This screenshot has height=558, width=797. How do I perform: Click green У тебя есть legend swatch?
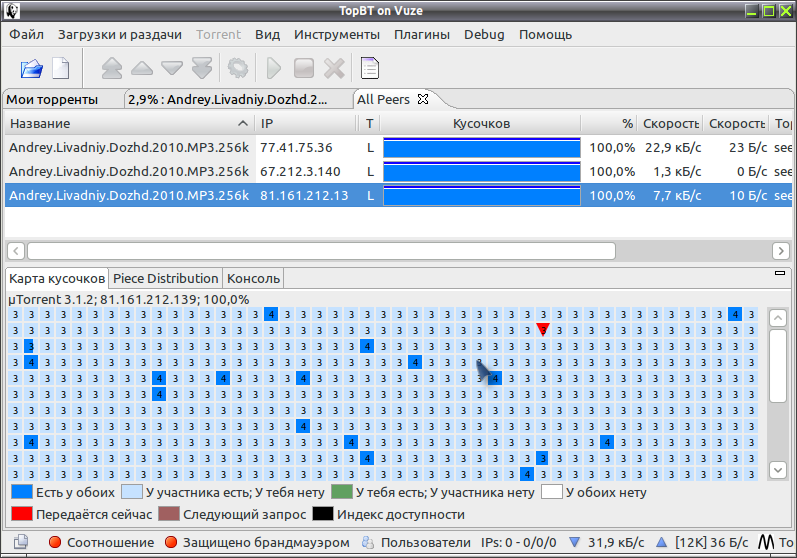point(342,492)
